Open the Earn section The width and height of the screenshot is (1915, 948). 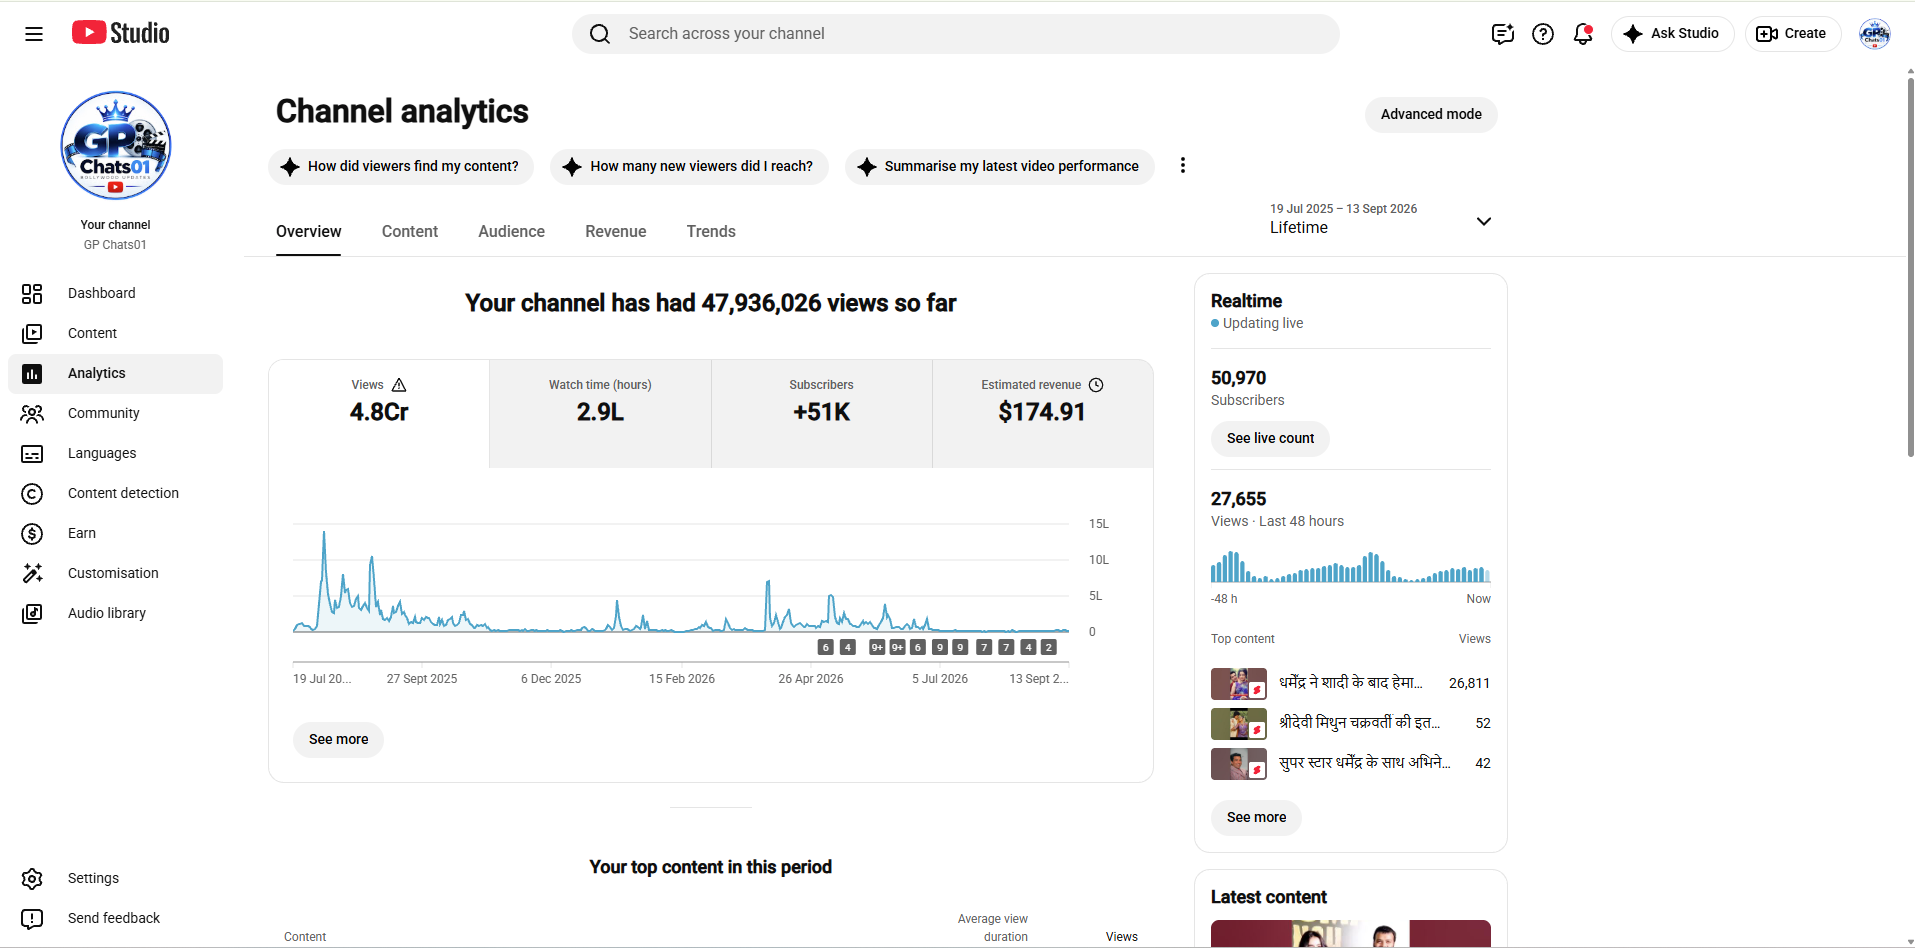[115, 533]
